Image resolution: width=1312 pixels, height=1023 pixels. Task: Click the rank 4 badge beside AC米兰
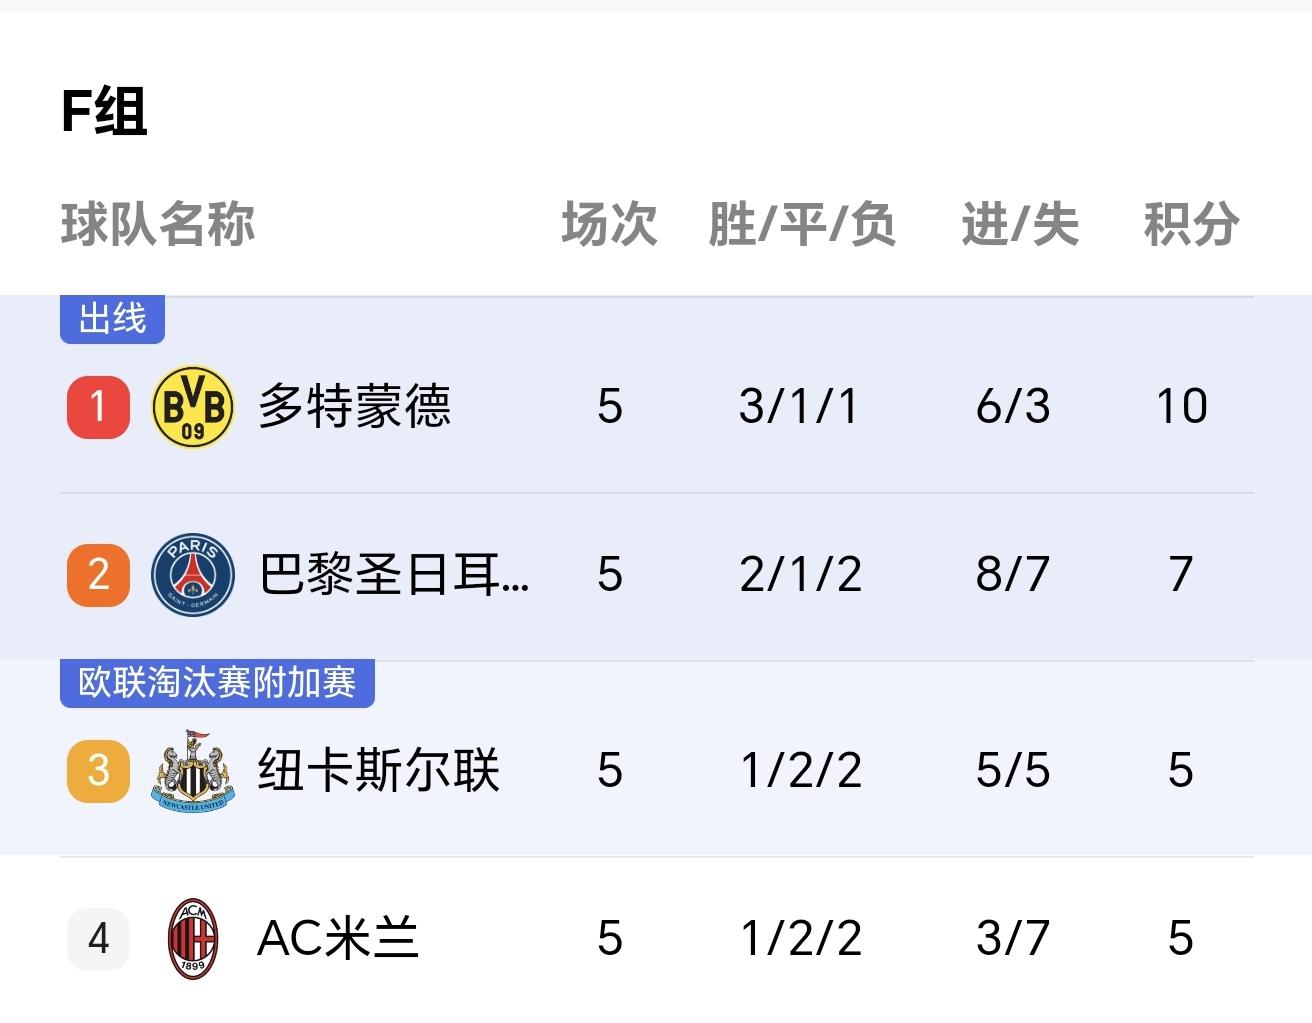click(x=97, y=938)
